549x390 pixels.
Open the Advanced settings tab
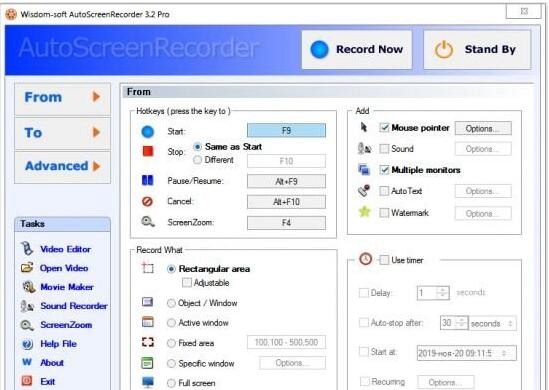pos(62,166)
